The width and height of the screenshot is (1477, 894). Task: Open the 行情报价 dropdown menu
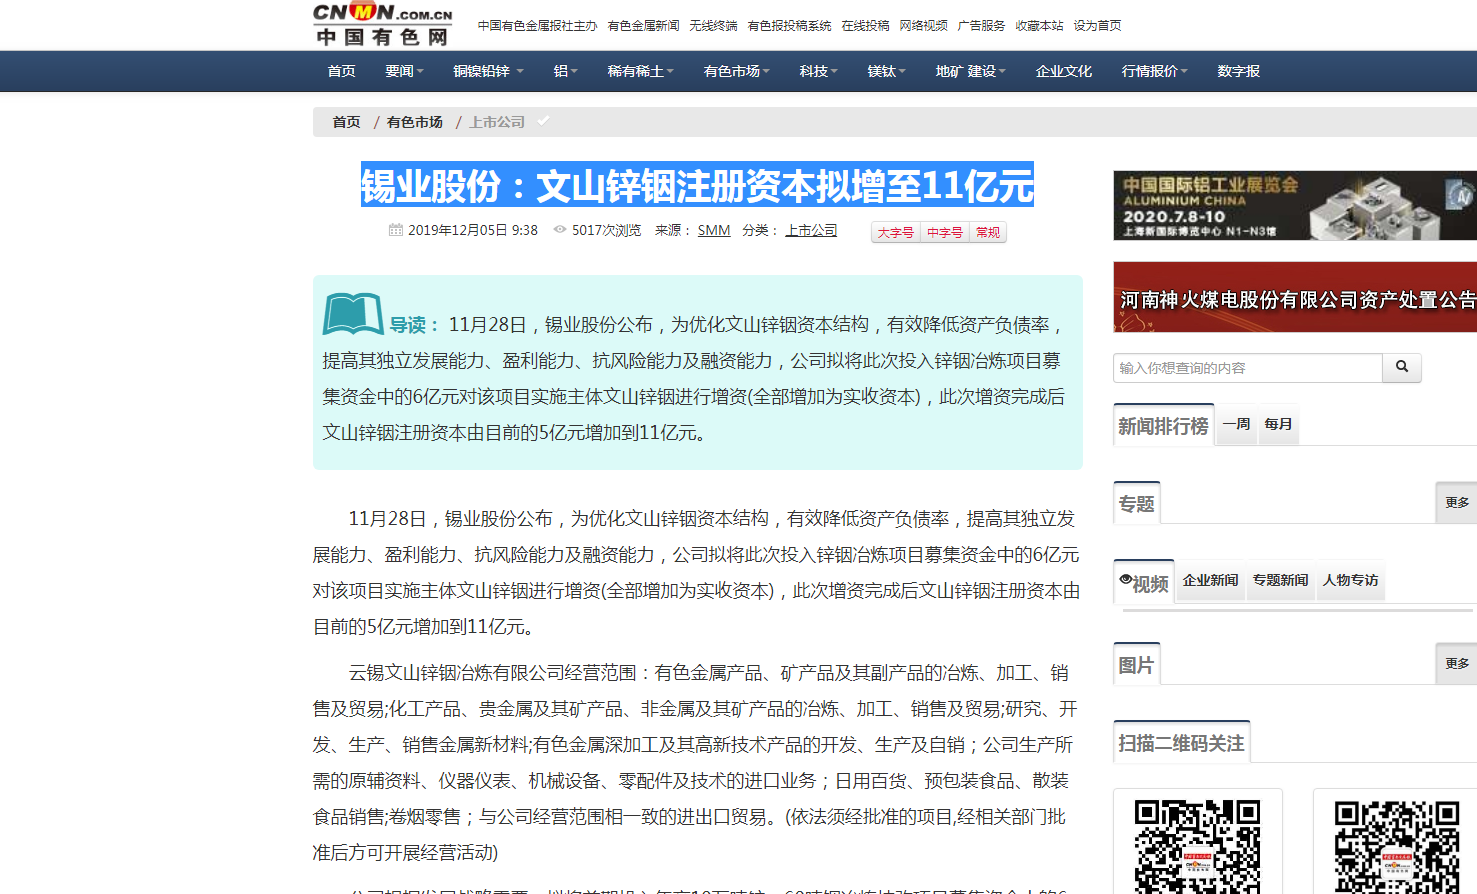point(1154,71)
